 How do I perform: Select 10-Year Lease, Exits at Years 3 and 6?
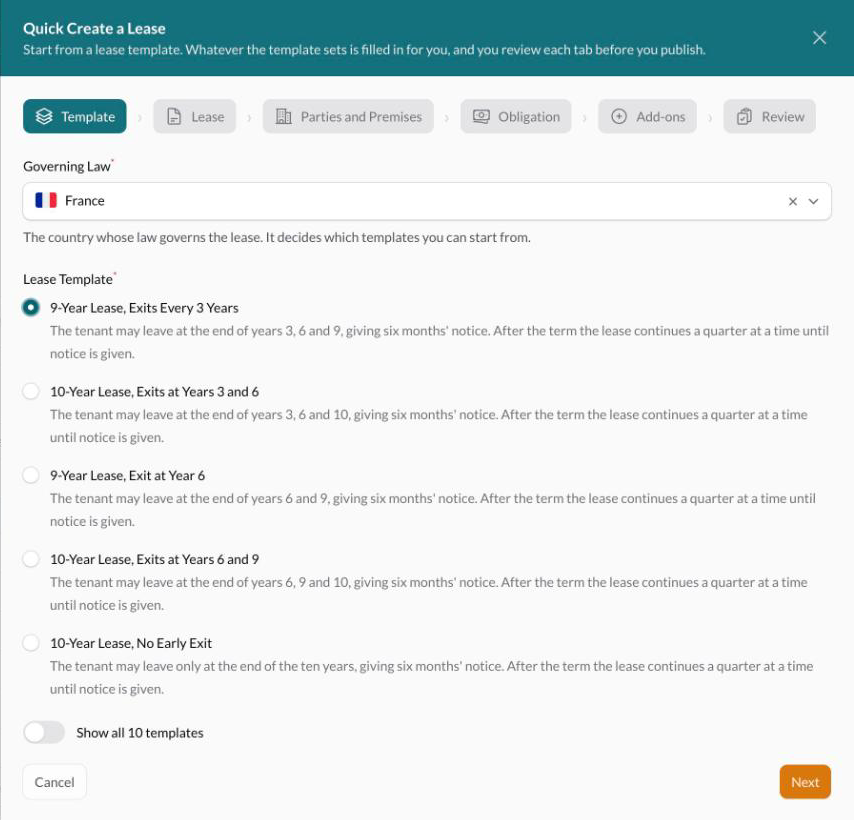pyautogui.click(x=31, y=391)
